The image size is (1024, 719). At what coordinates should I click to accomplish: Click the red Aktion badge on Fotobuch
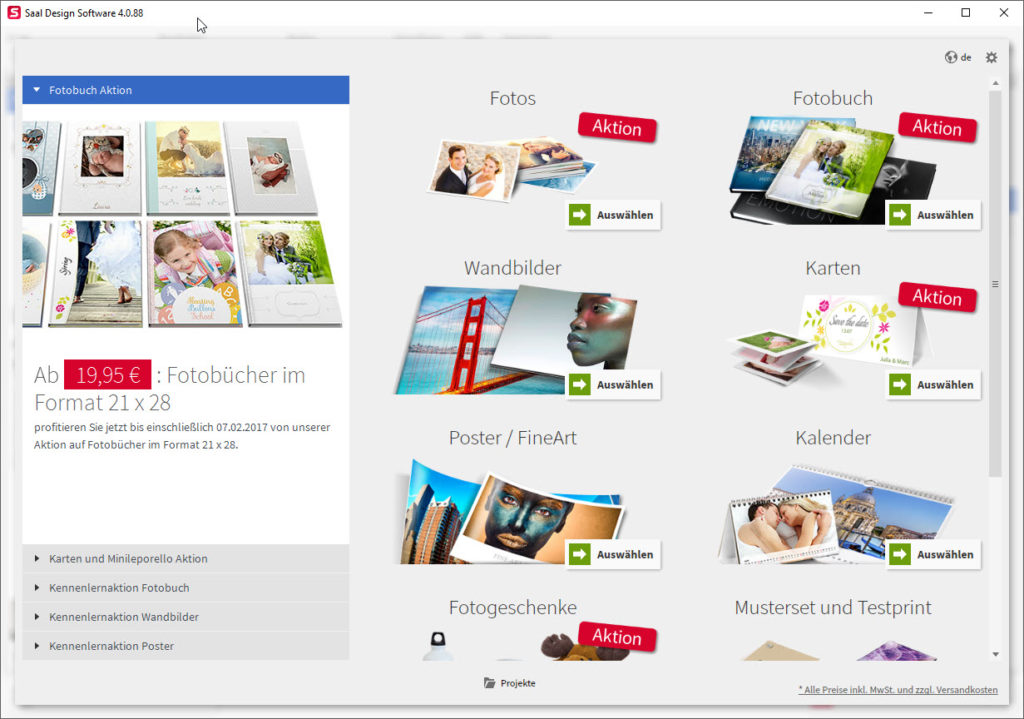(x=937, y=127)
